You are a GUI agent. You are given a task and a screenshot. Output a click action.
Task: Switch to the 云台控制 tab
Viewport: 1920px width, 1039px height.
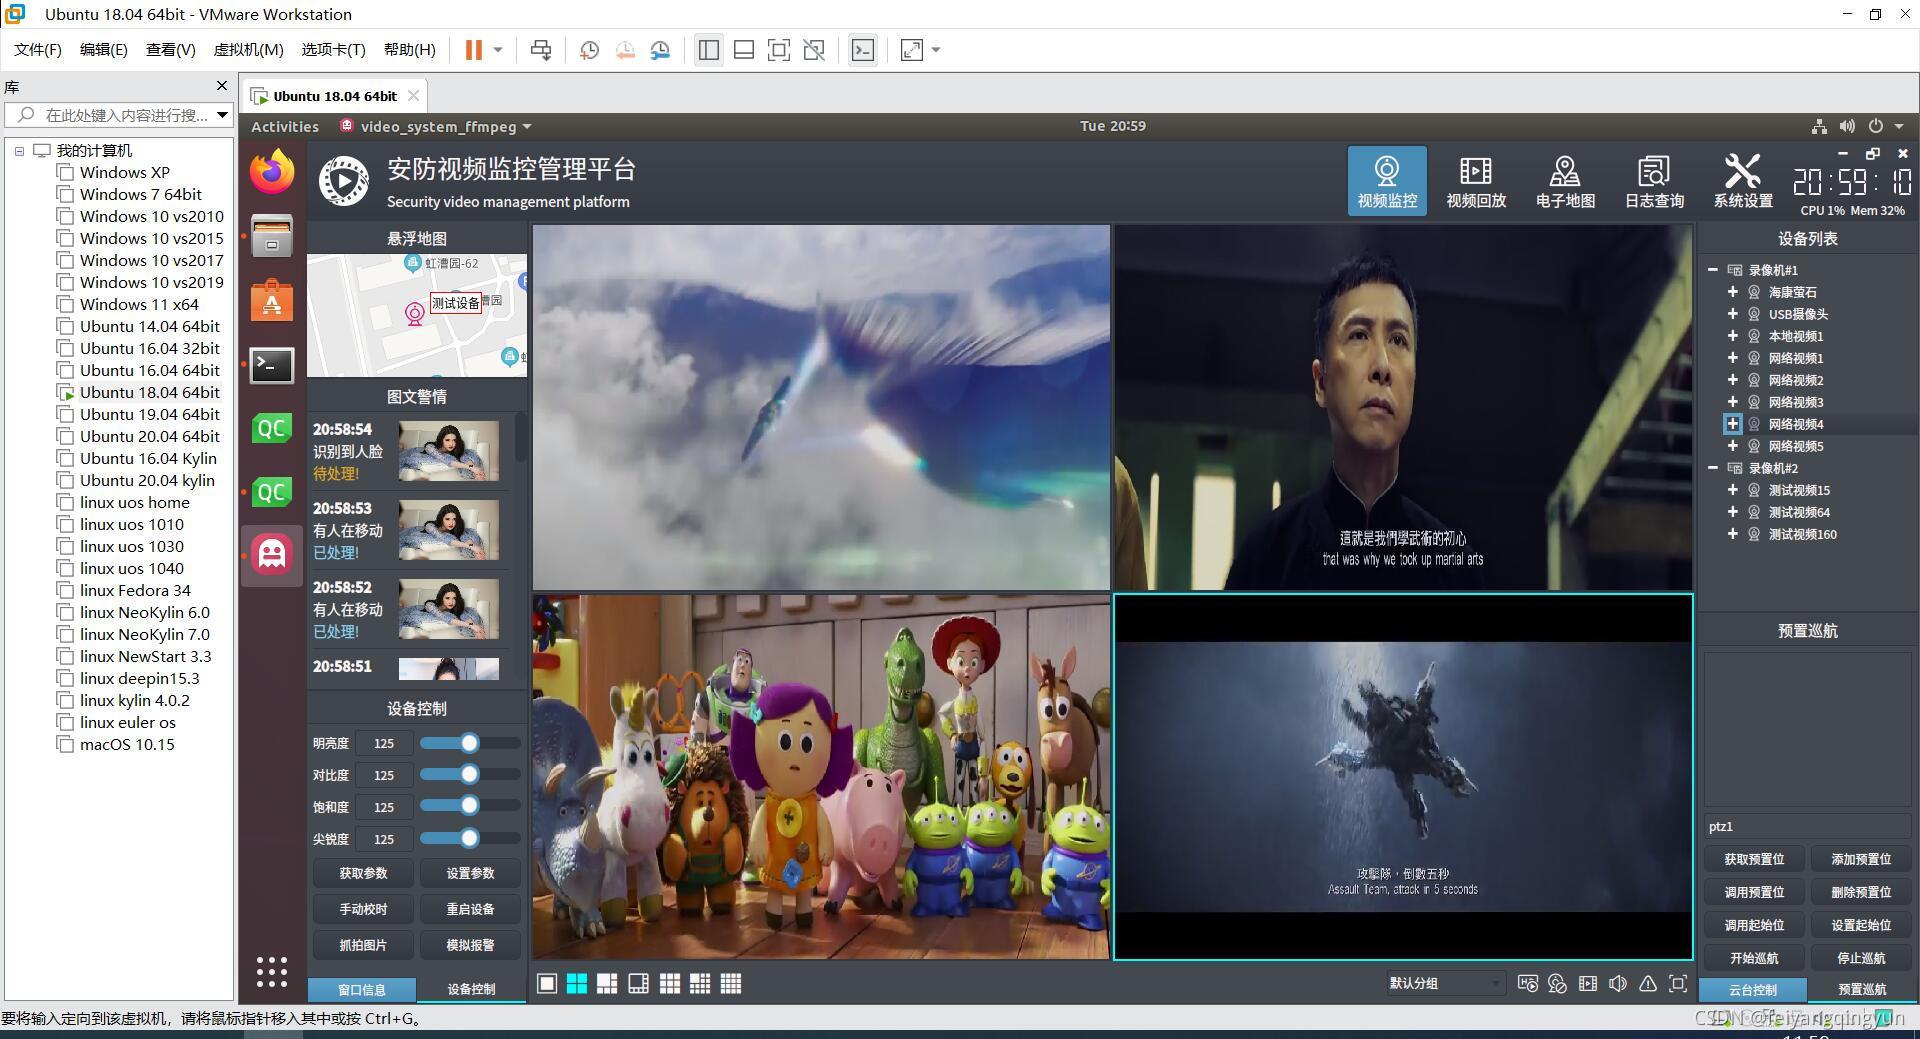click(x=1753, y=989)
